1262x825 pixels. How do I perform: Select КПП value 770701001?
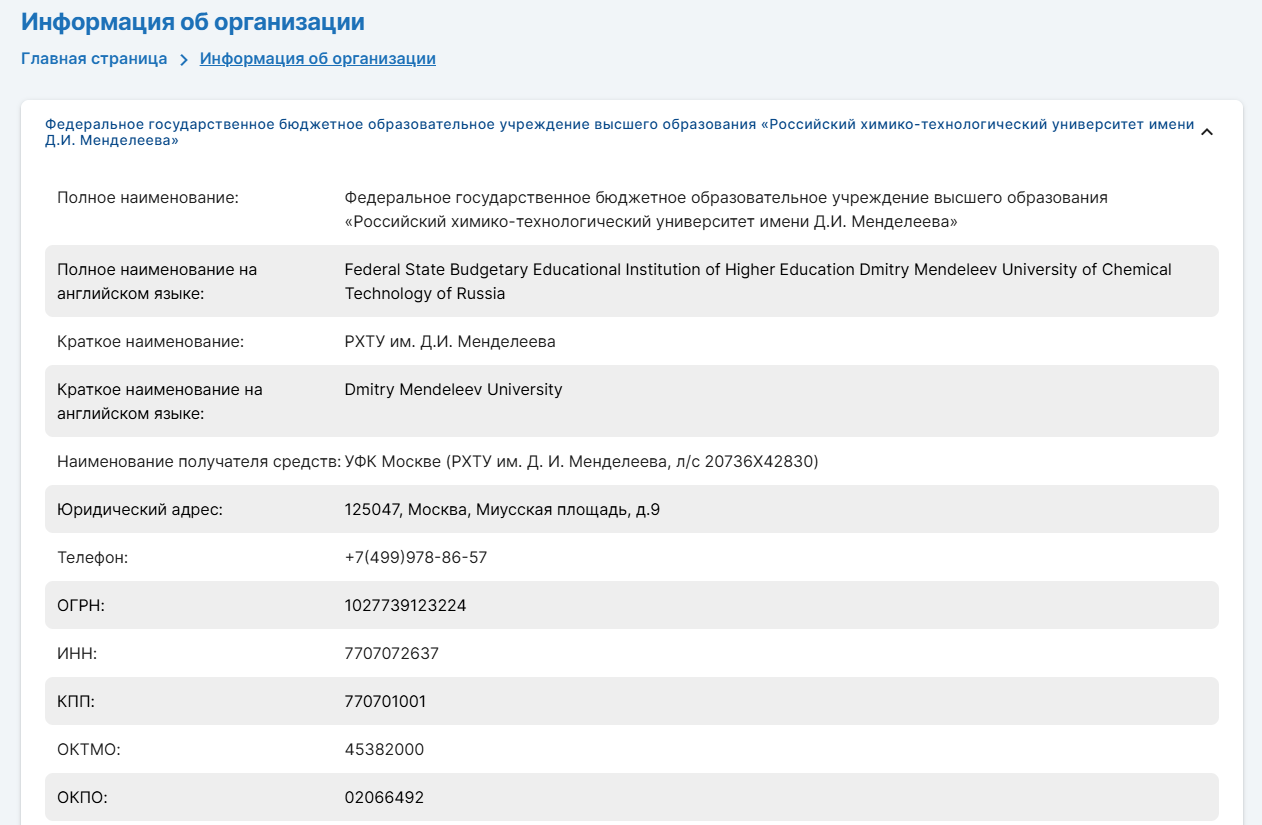click(x=385, y=702)
